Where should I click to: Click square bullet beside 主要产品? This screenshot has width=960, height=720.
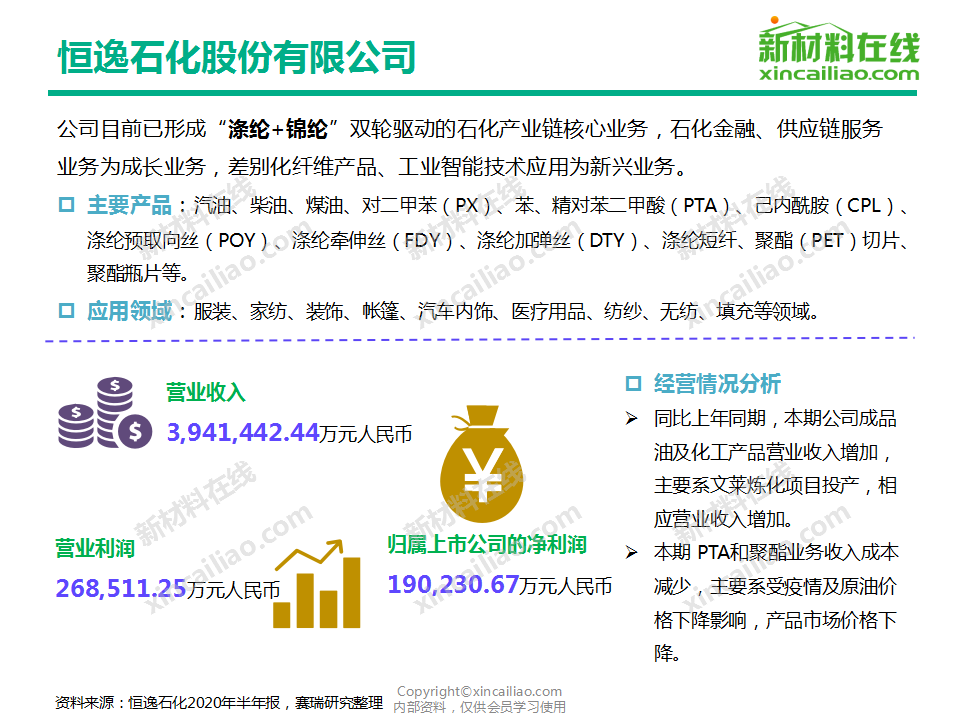point(66,204)
